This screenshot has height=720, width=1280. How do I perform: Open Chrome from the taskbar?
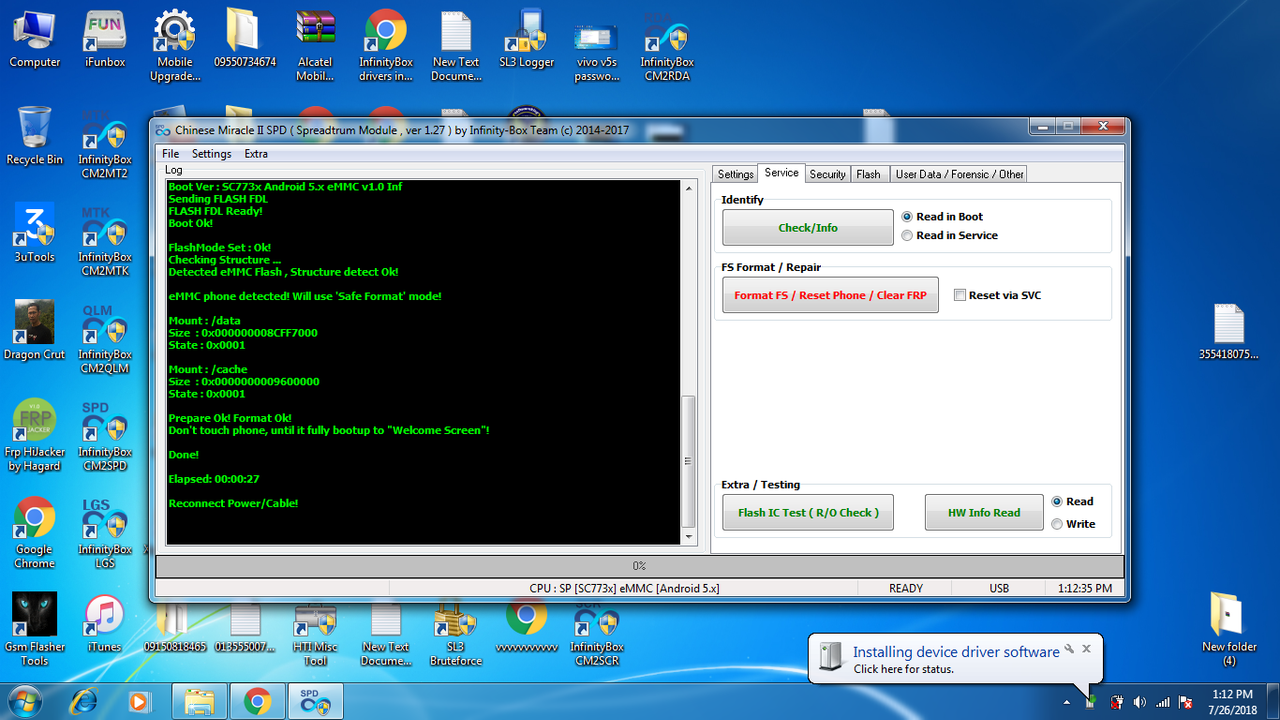coord(257,702)
